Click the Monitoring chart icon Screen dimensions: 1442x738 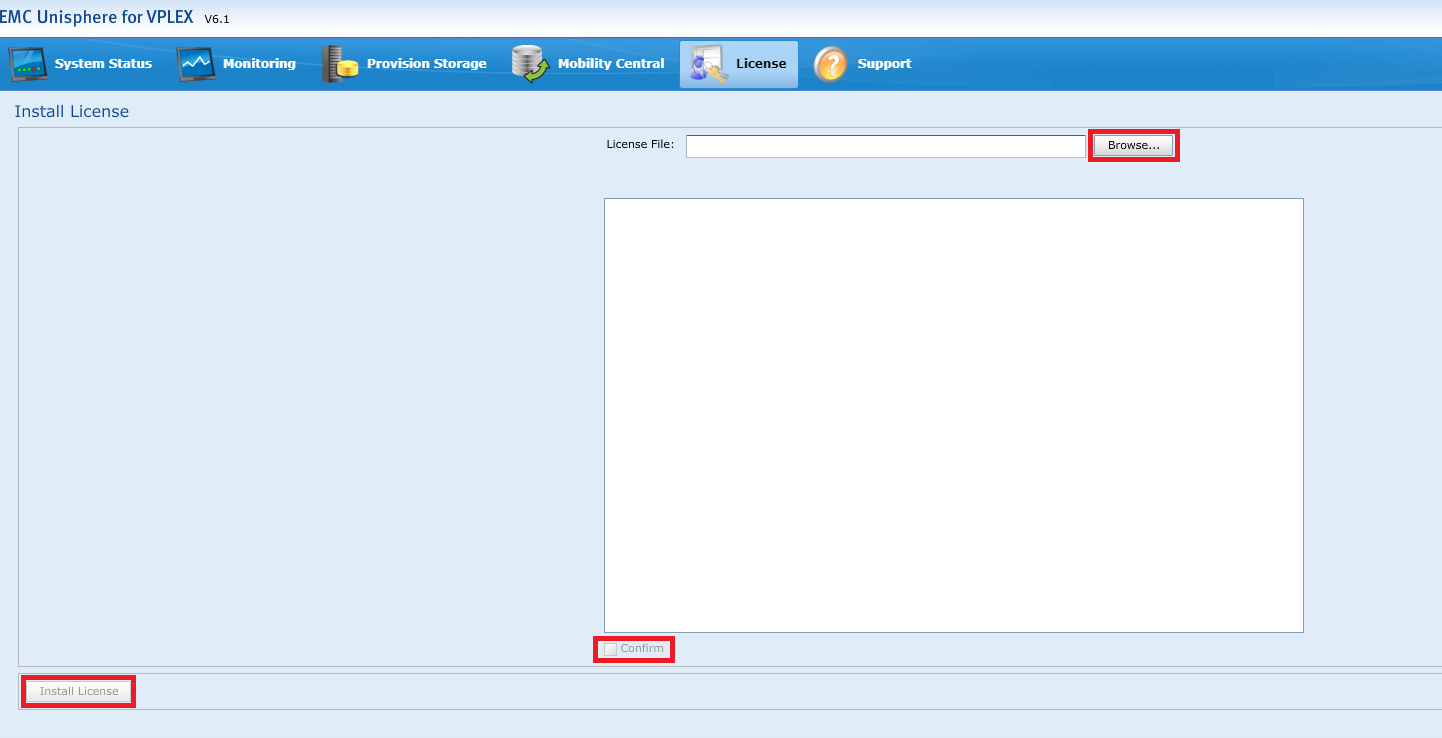194,63
